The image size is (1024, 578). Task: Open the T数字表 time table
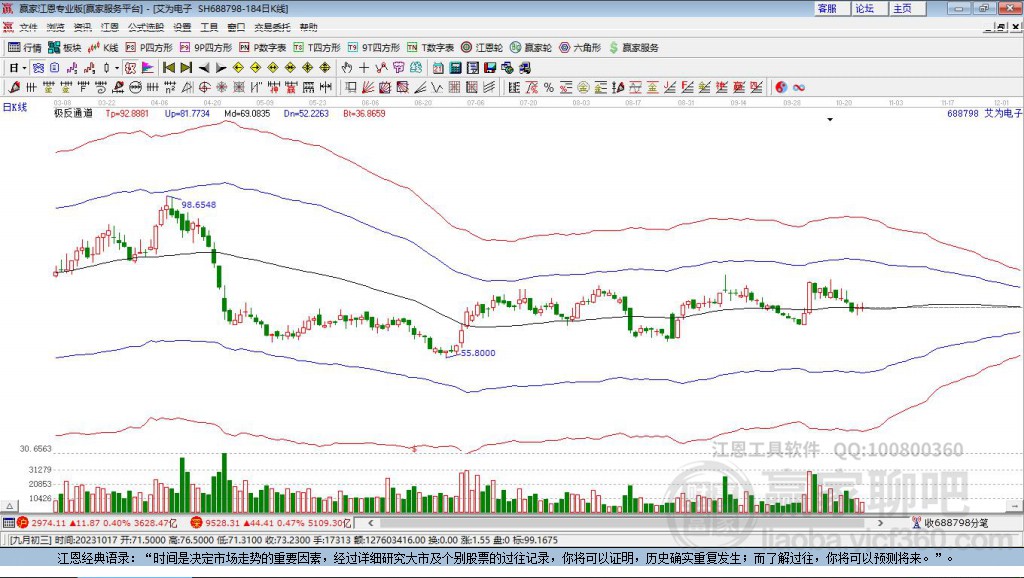[x=430, y=48]
